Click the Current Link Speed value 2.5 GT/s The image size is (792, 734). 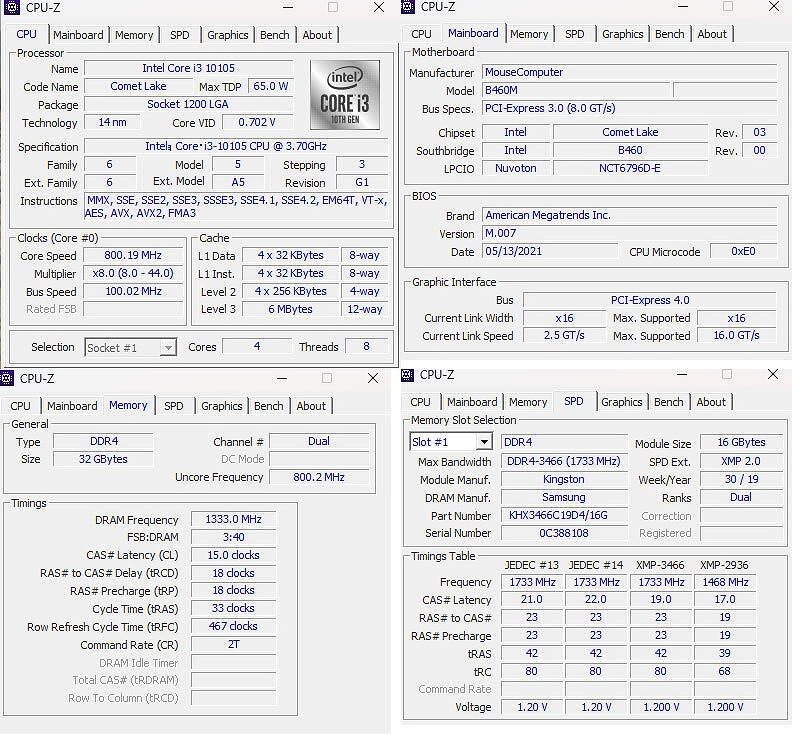[x=564, y=335]
